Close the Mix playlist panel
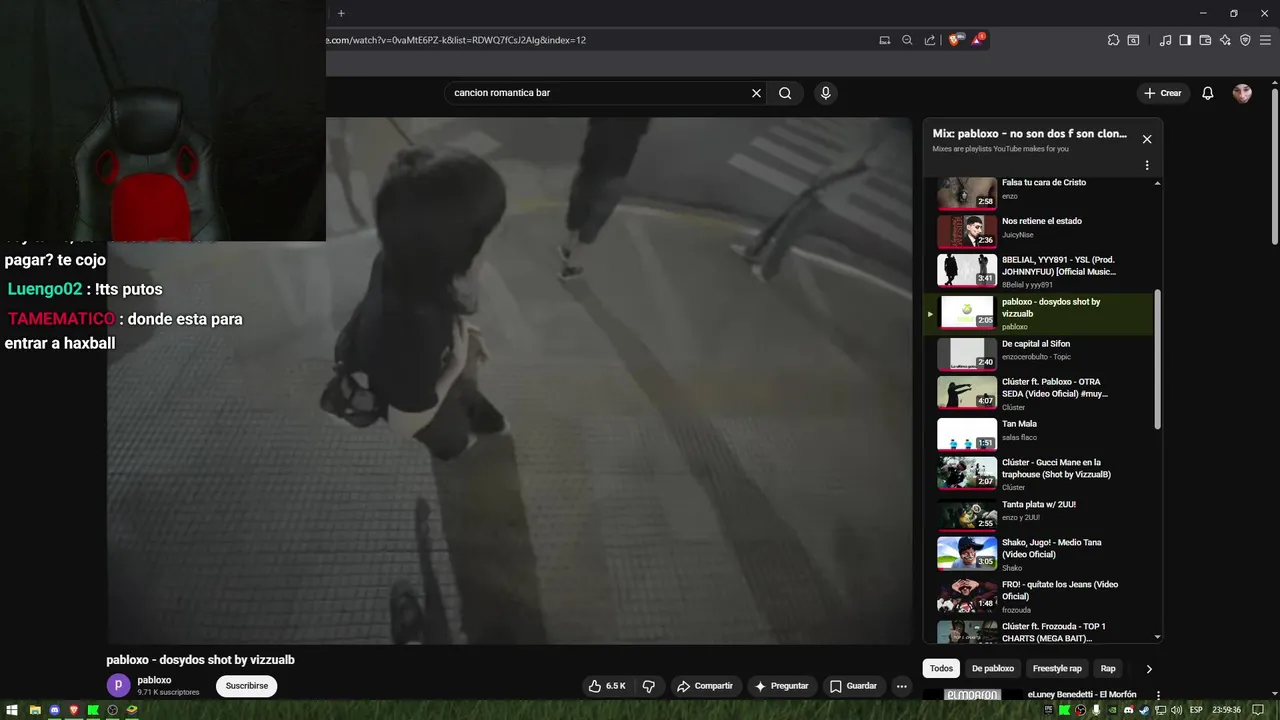 [1147, 139]
